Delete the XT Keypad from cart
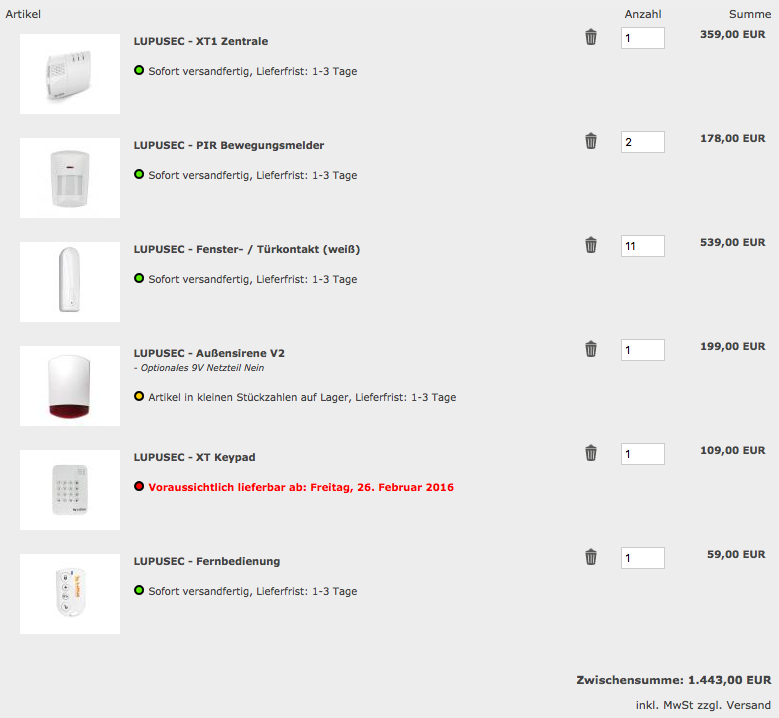779x718 pixels. pyautogui.click(x=591, y=453)
